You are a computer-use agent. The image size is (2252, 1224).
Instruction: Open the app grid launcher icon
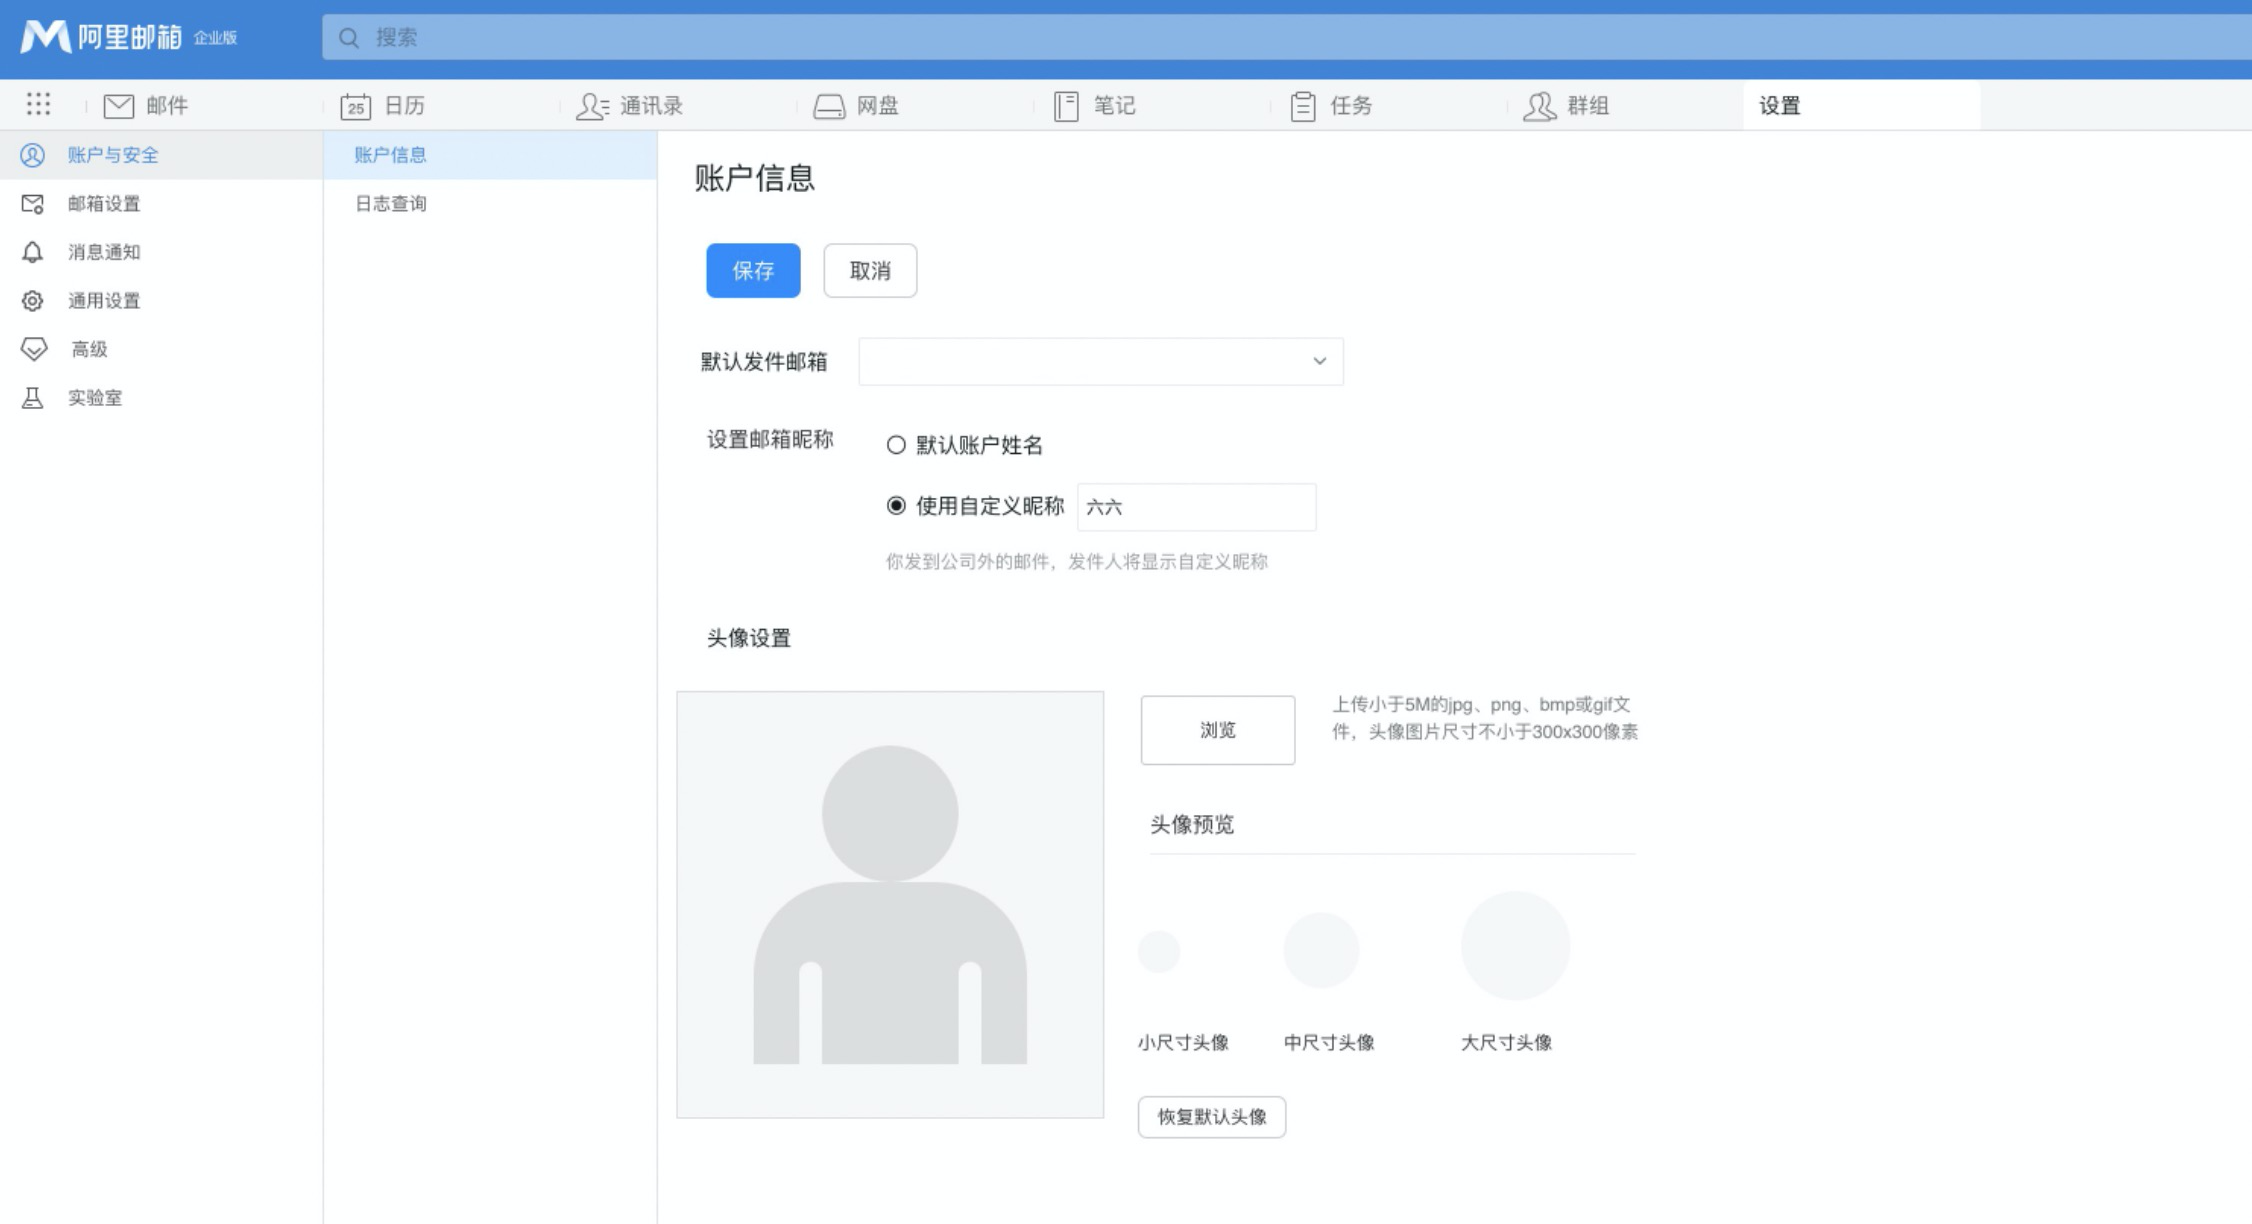38,104
